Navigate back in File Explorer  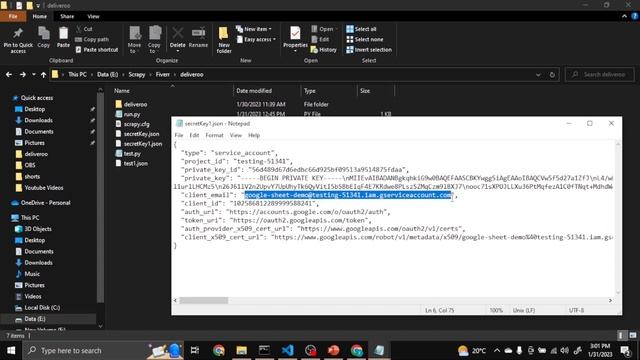tap(9, 75)
